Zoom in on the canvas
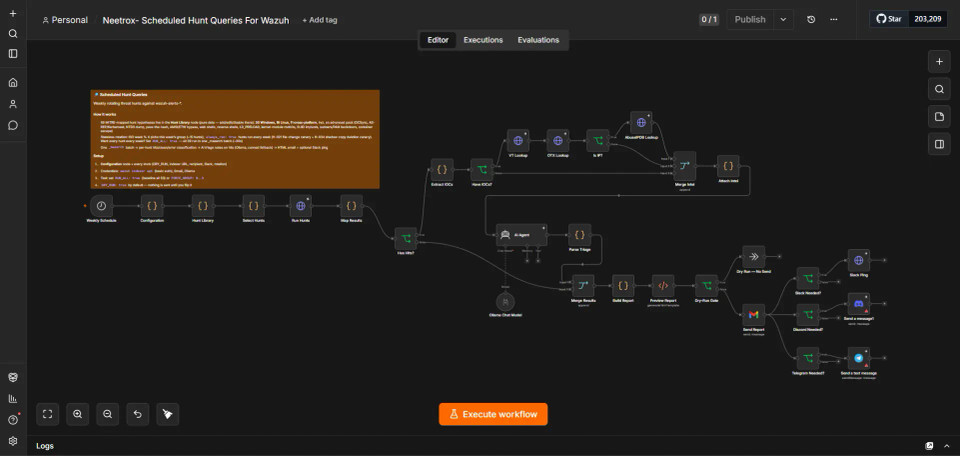Viewport: 960px width, 456px height. pos(77,414)
